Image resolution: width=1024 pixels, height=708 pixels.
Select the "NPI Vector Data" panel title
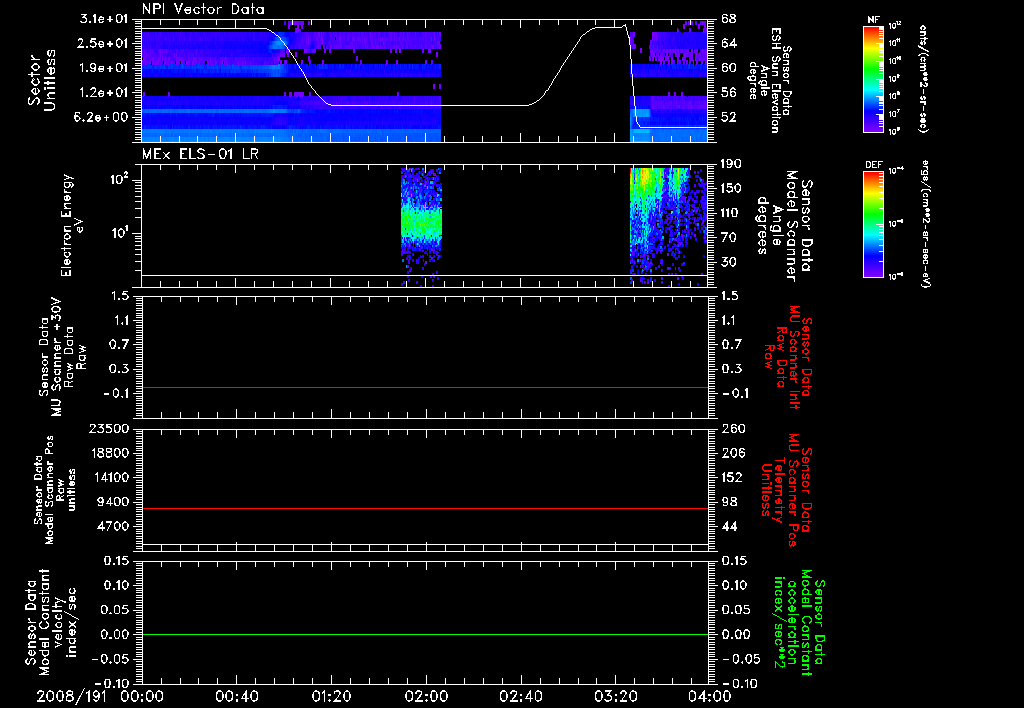[x=203, y=9]
